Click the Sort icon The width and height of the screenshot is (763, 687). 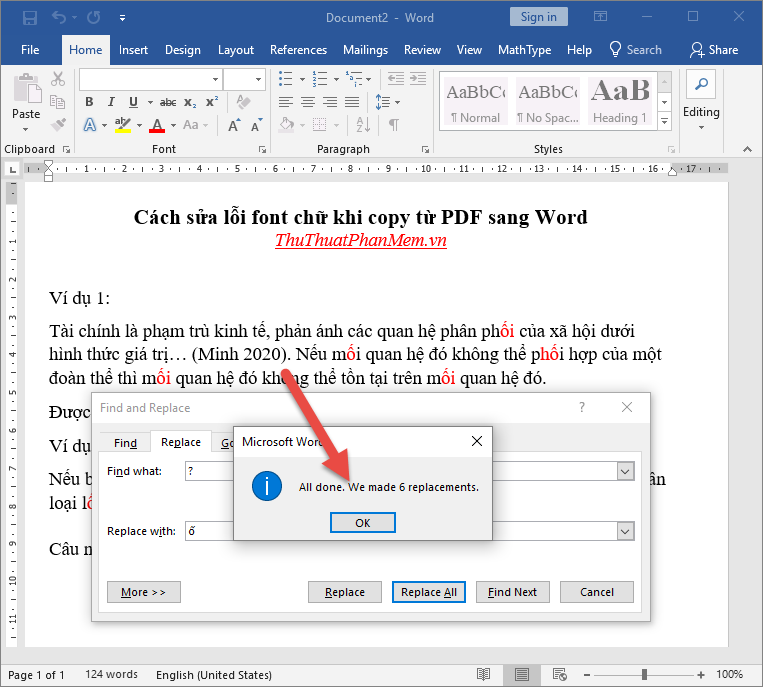click(x=363, y=125)
